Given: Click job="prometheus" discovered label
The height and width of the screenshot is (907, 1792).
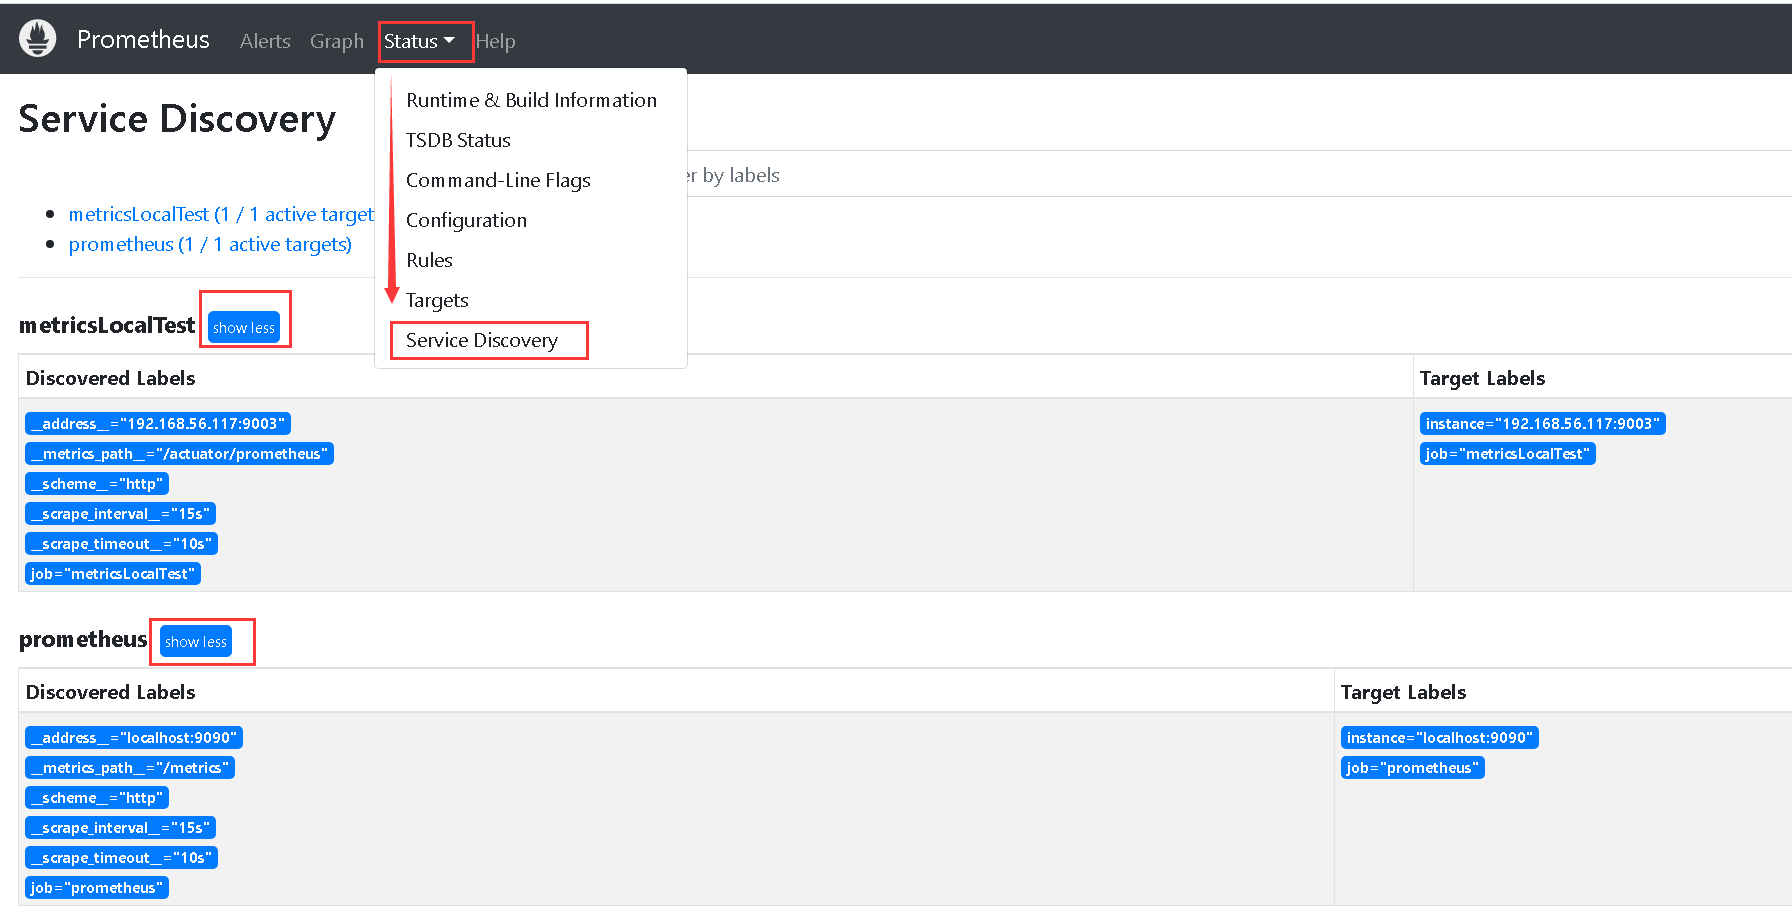Looking at the screenshot, I should (97, 888).
